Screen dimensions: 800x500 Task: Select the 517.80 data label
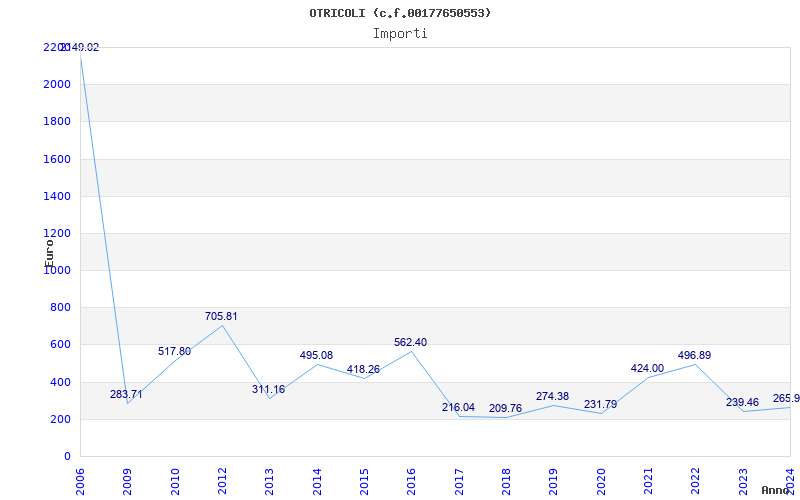174,352
